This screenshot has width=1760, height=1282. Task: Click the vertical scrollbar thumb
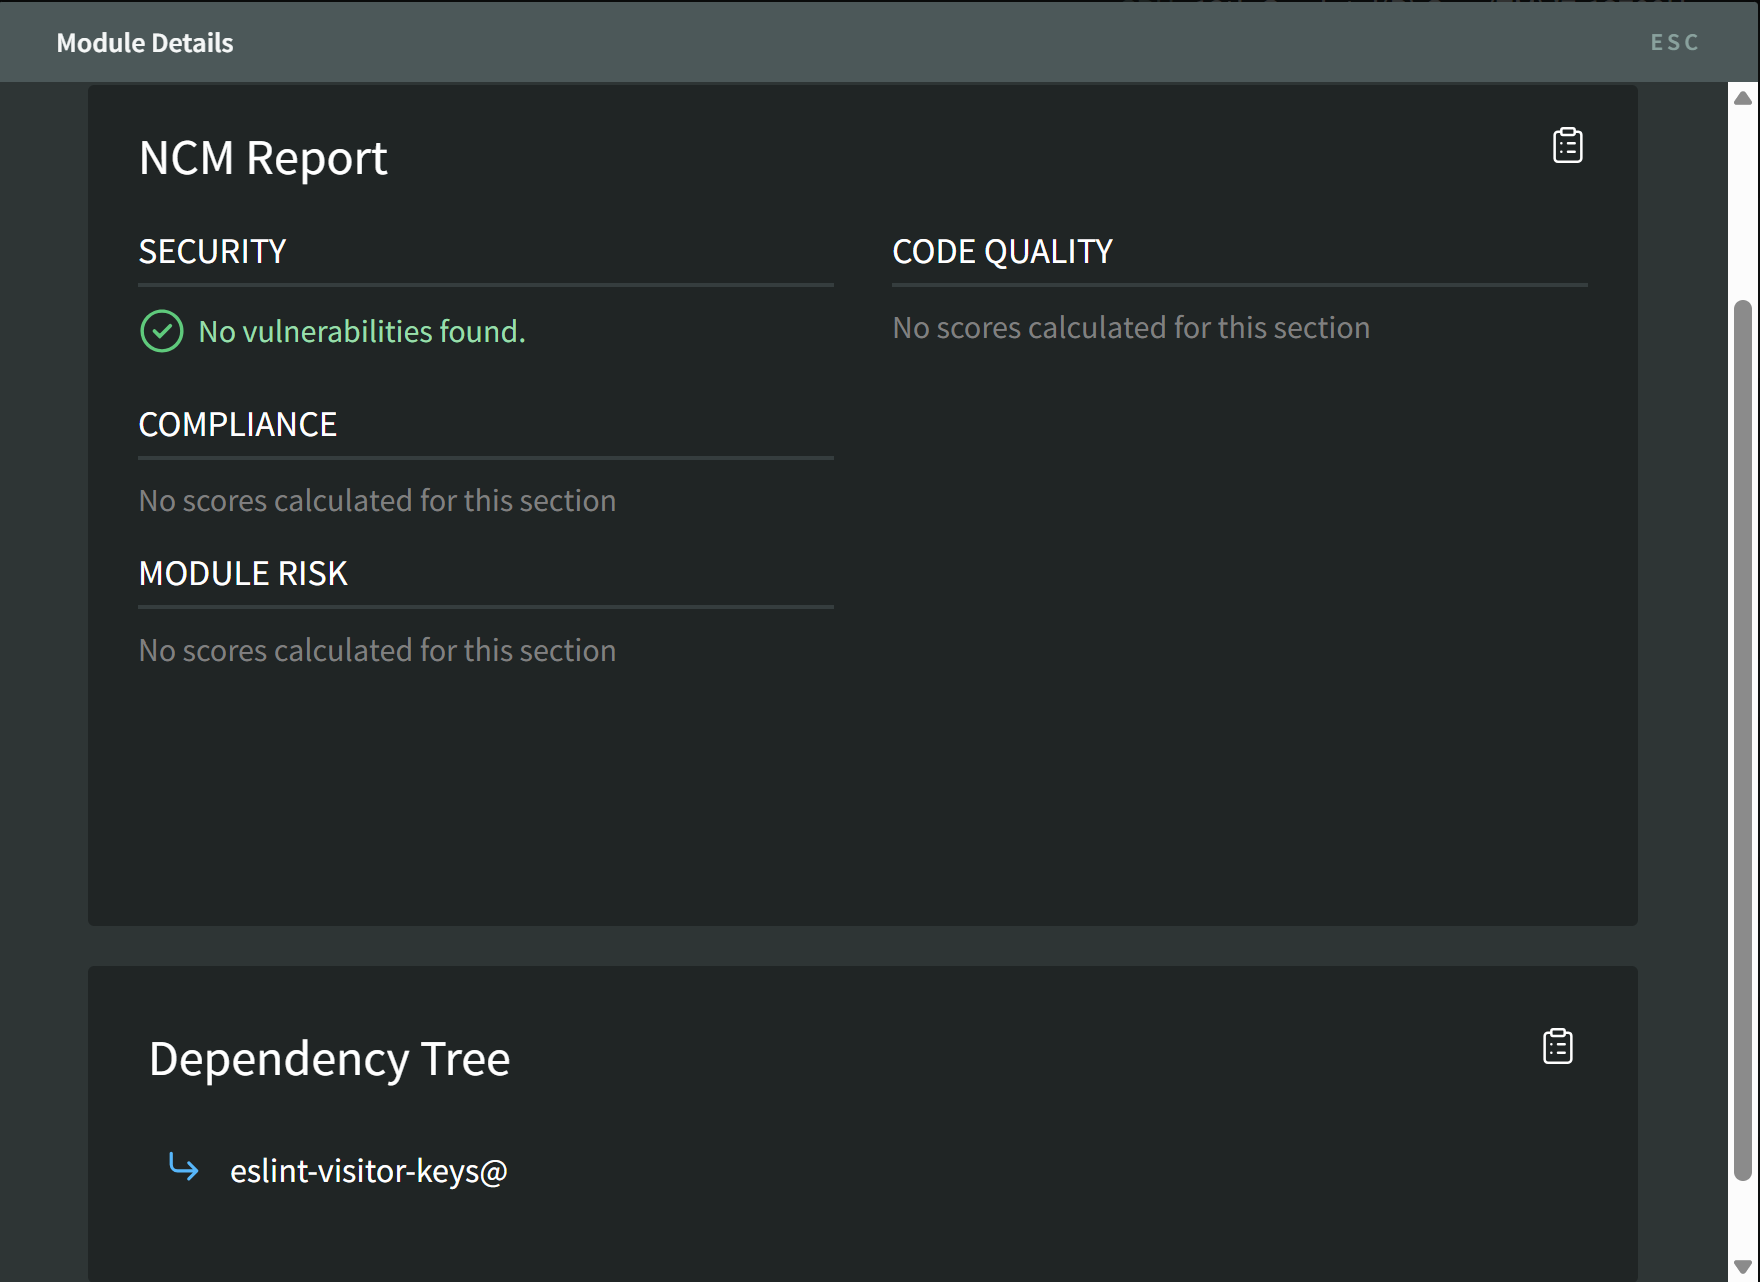[x=1743, y=740]
